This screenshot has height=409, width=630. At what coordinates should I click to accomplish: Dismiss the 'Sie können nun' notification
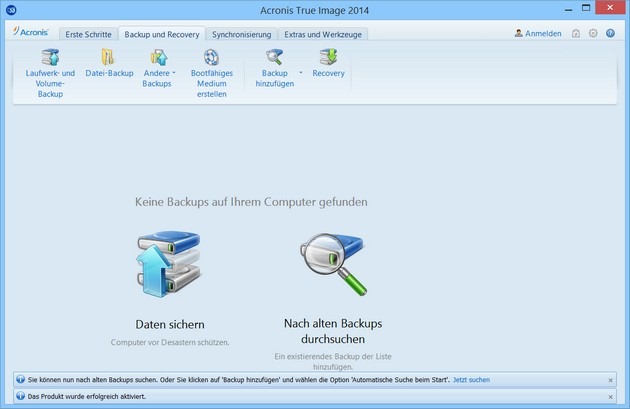coord(610,380)
